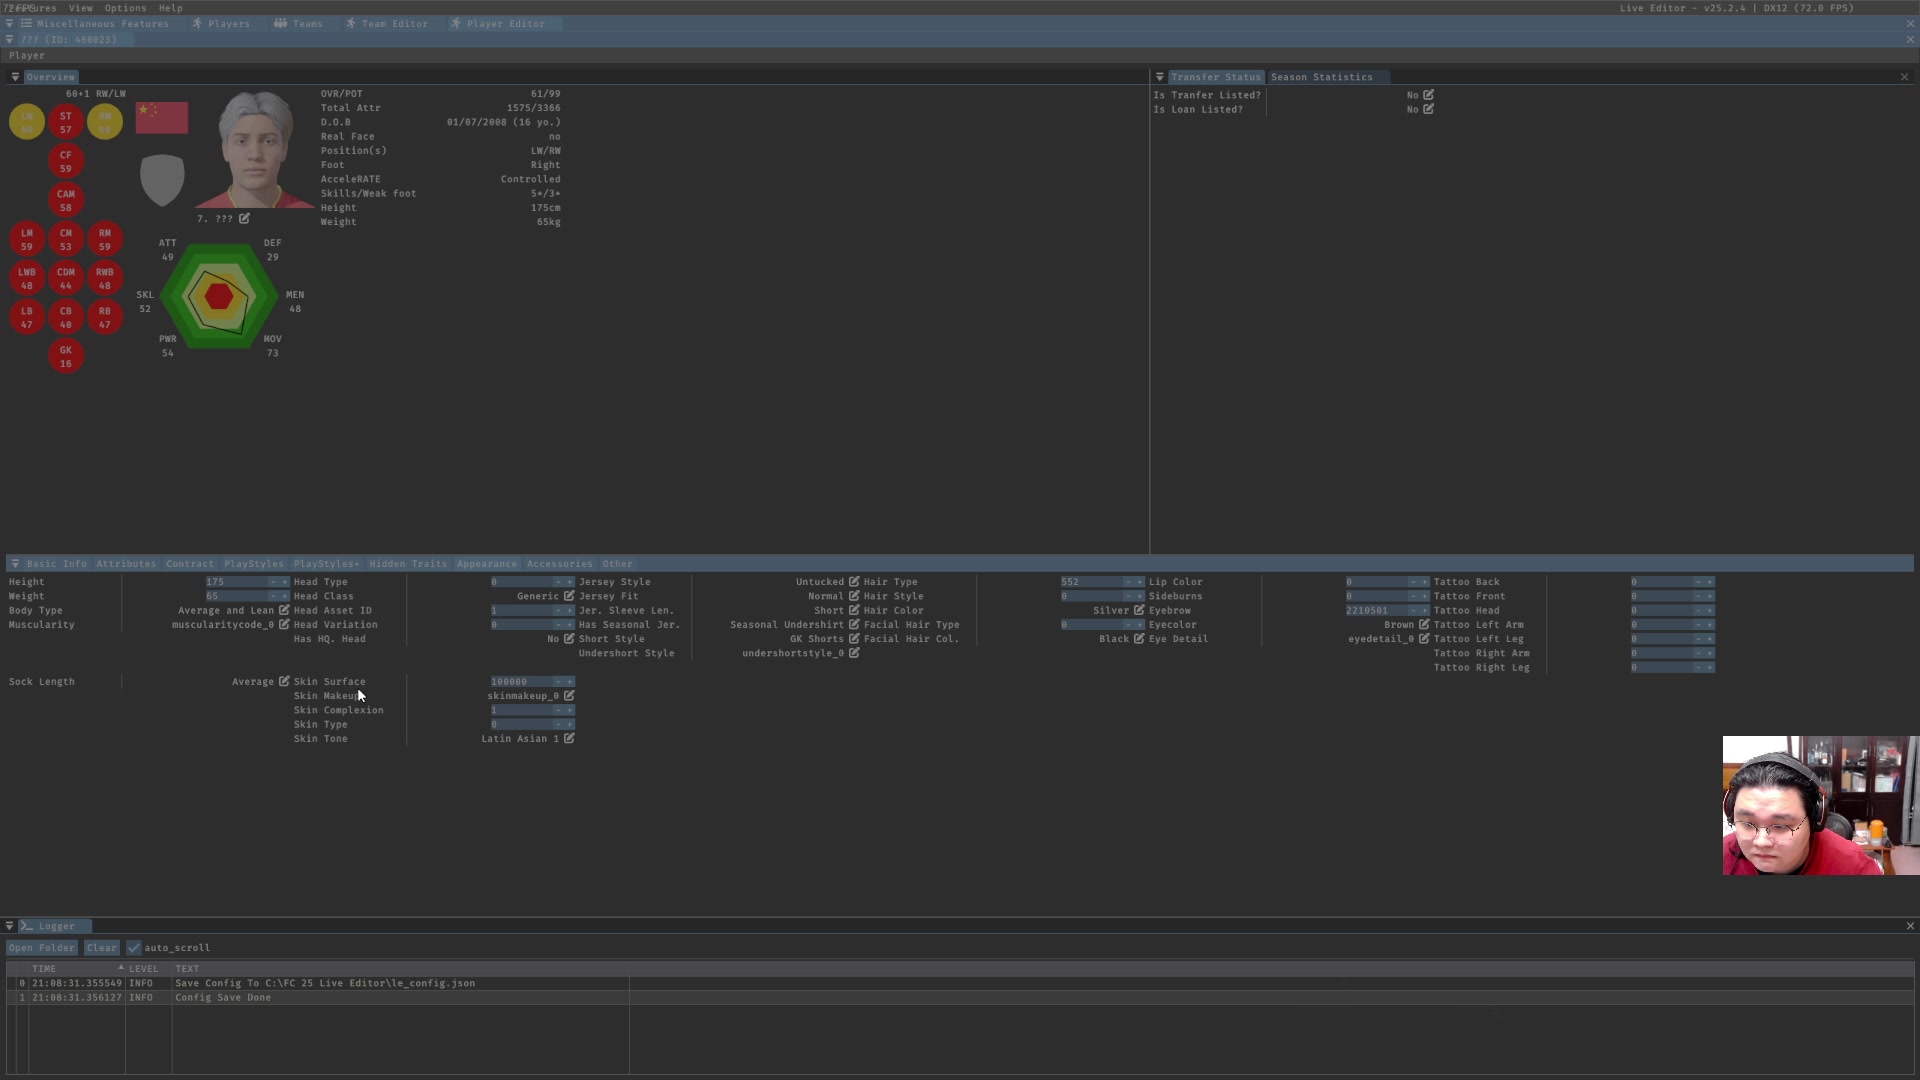
Task: Open the Season Statistics tab
Action: coord(1321,77)
